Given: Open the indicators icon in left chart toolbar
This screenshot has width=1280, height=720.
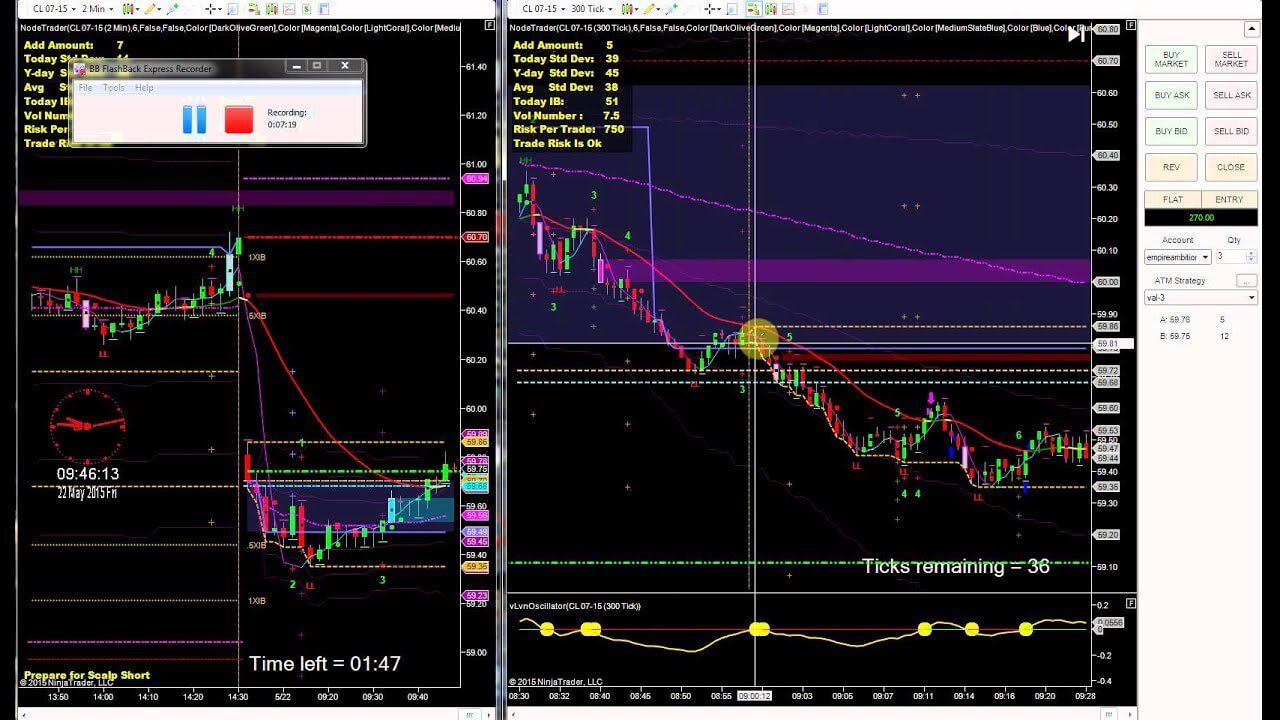Looking at the screenshot, I should (x=291, y=9).
